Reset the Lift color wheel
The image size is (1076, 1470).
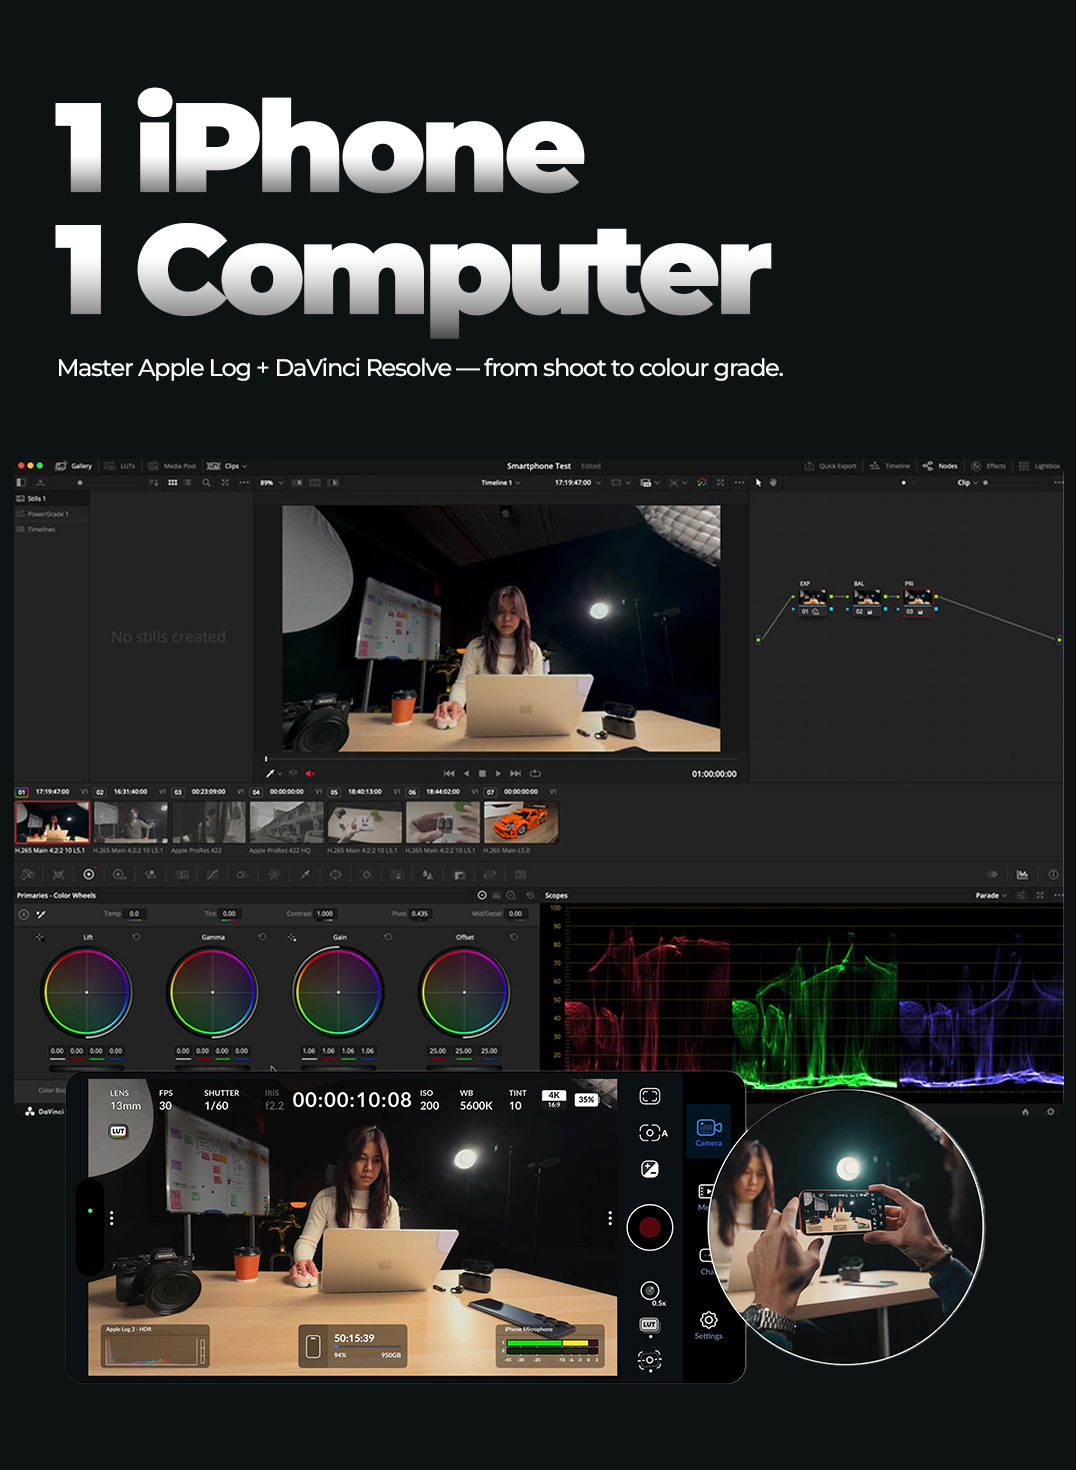pos(136,938)
